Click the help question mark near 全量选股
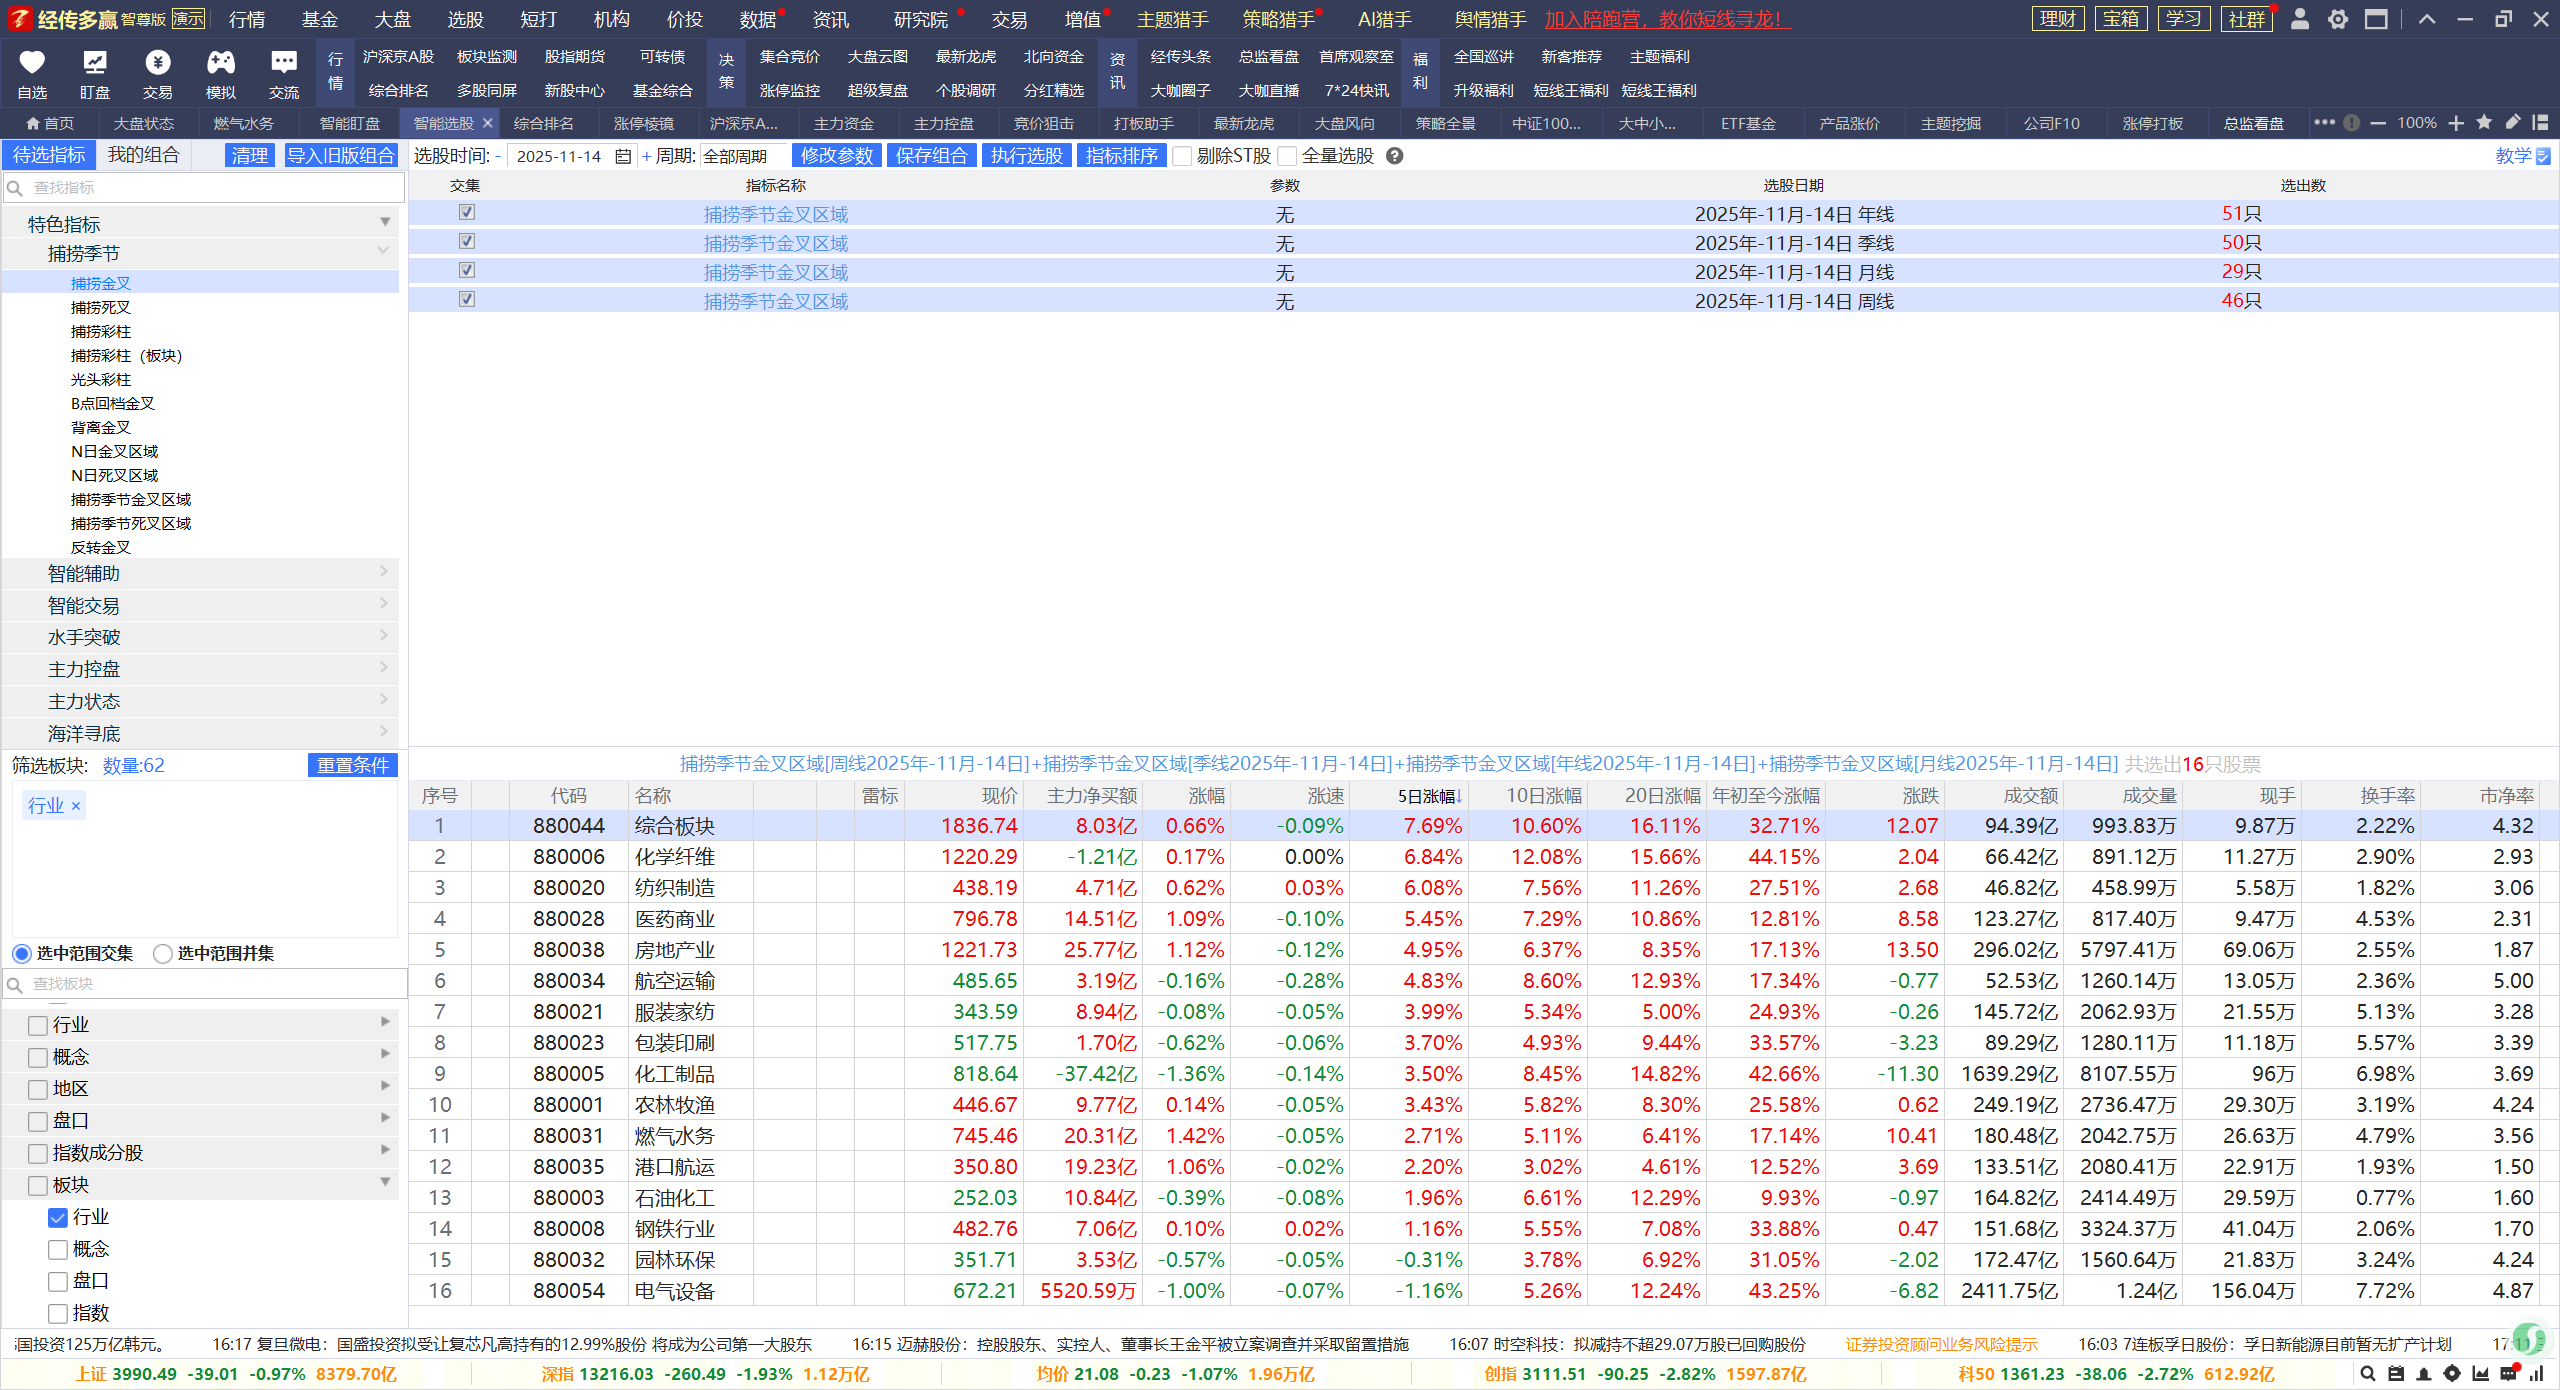The width and height of the screenshot is (2560, 1390). click(1395, 156)
